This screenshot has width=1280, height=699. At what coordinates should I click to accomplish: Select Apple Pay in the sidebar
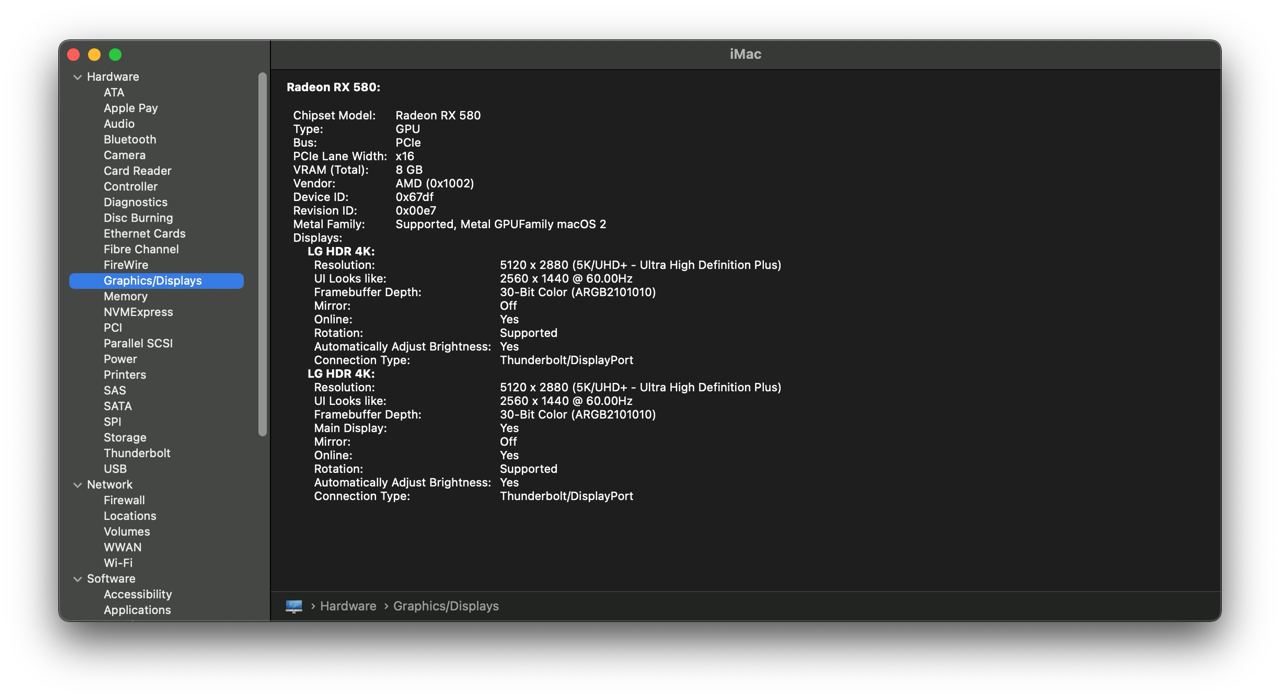(x=131, y=108)
